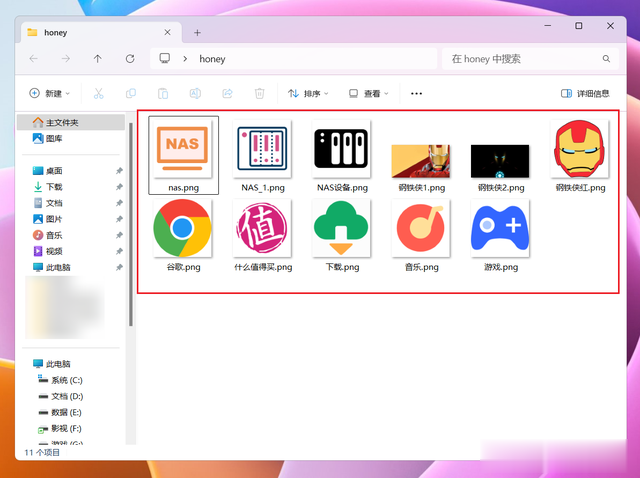
Task: Click pin icon next to 音乐
Action: pos(119,235)
